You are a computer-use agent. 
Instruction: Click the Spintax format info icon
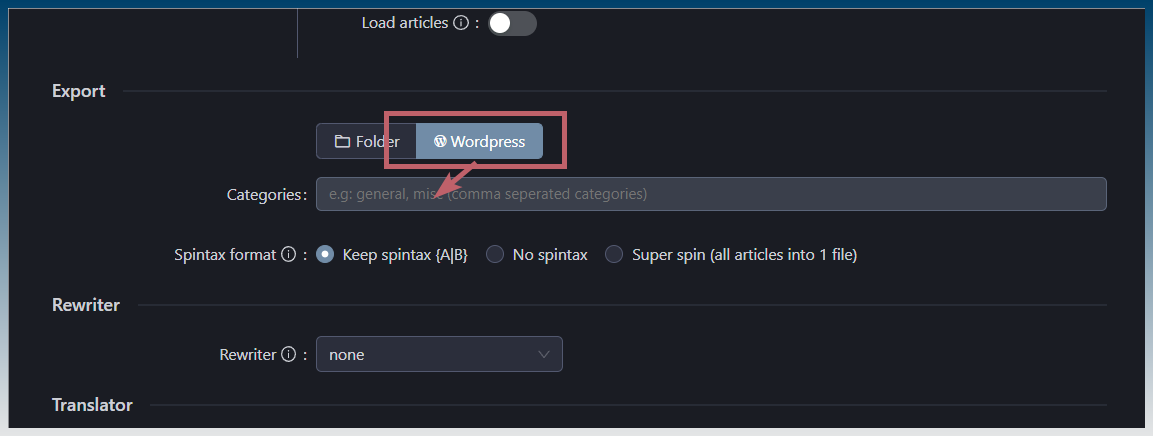(288, 255)
